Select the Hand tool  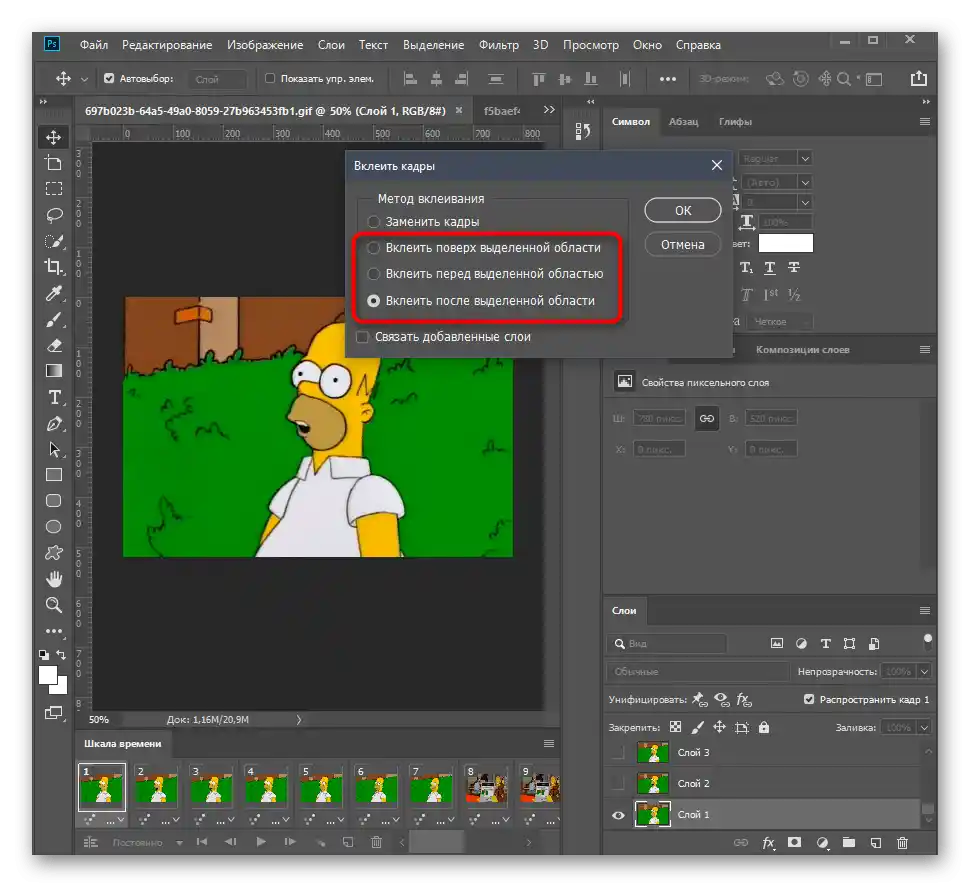(54, 579)
